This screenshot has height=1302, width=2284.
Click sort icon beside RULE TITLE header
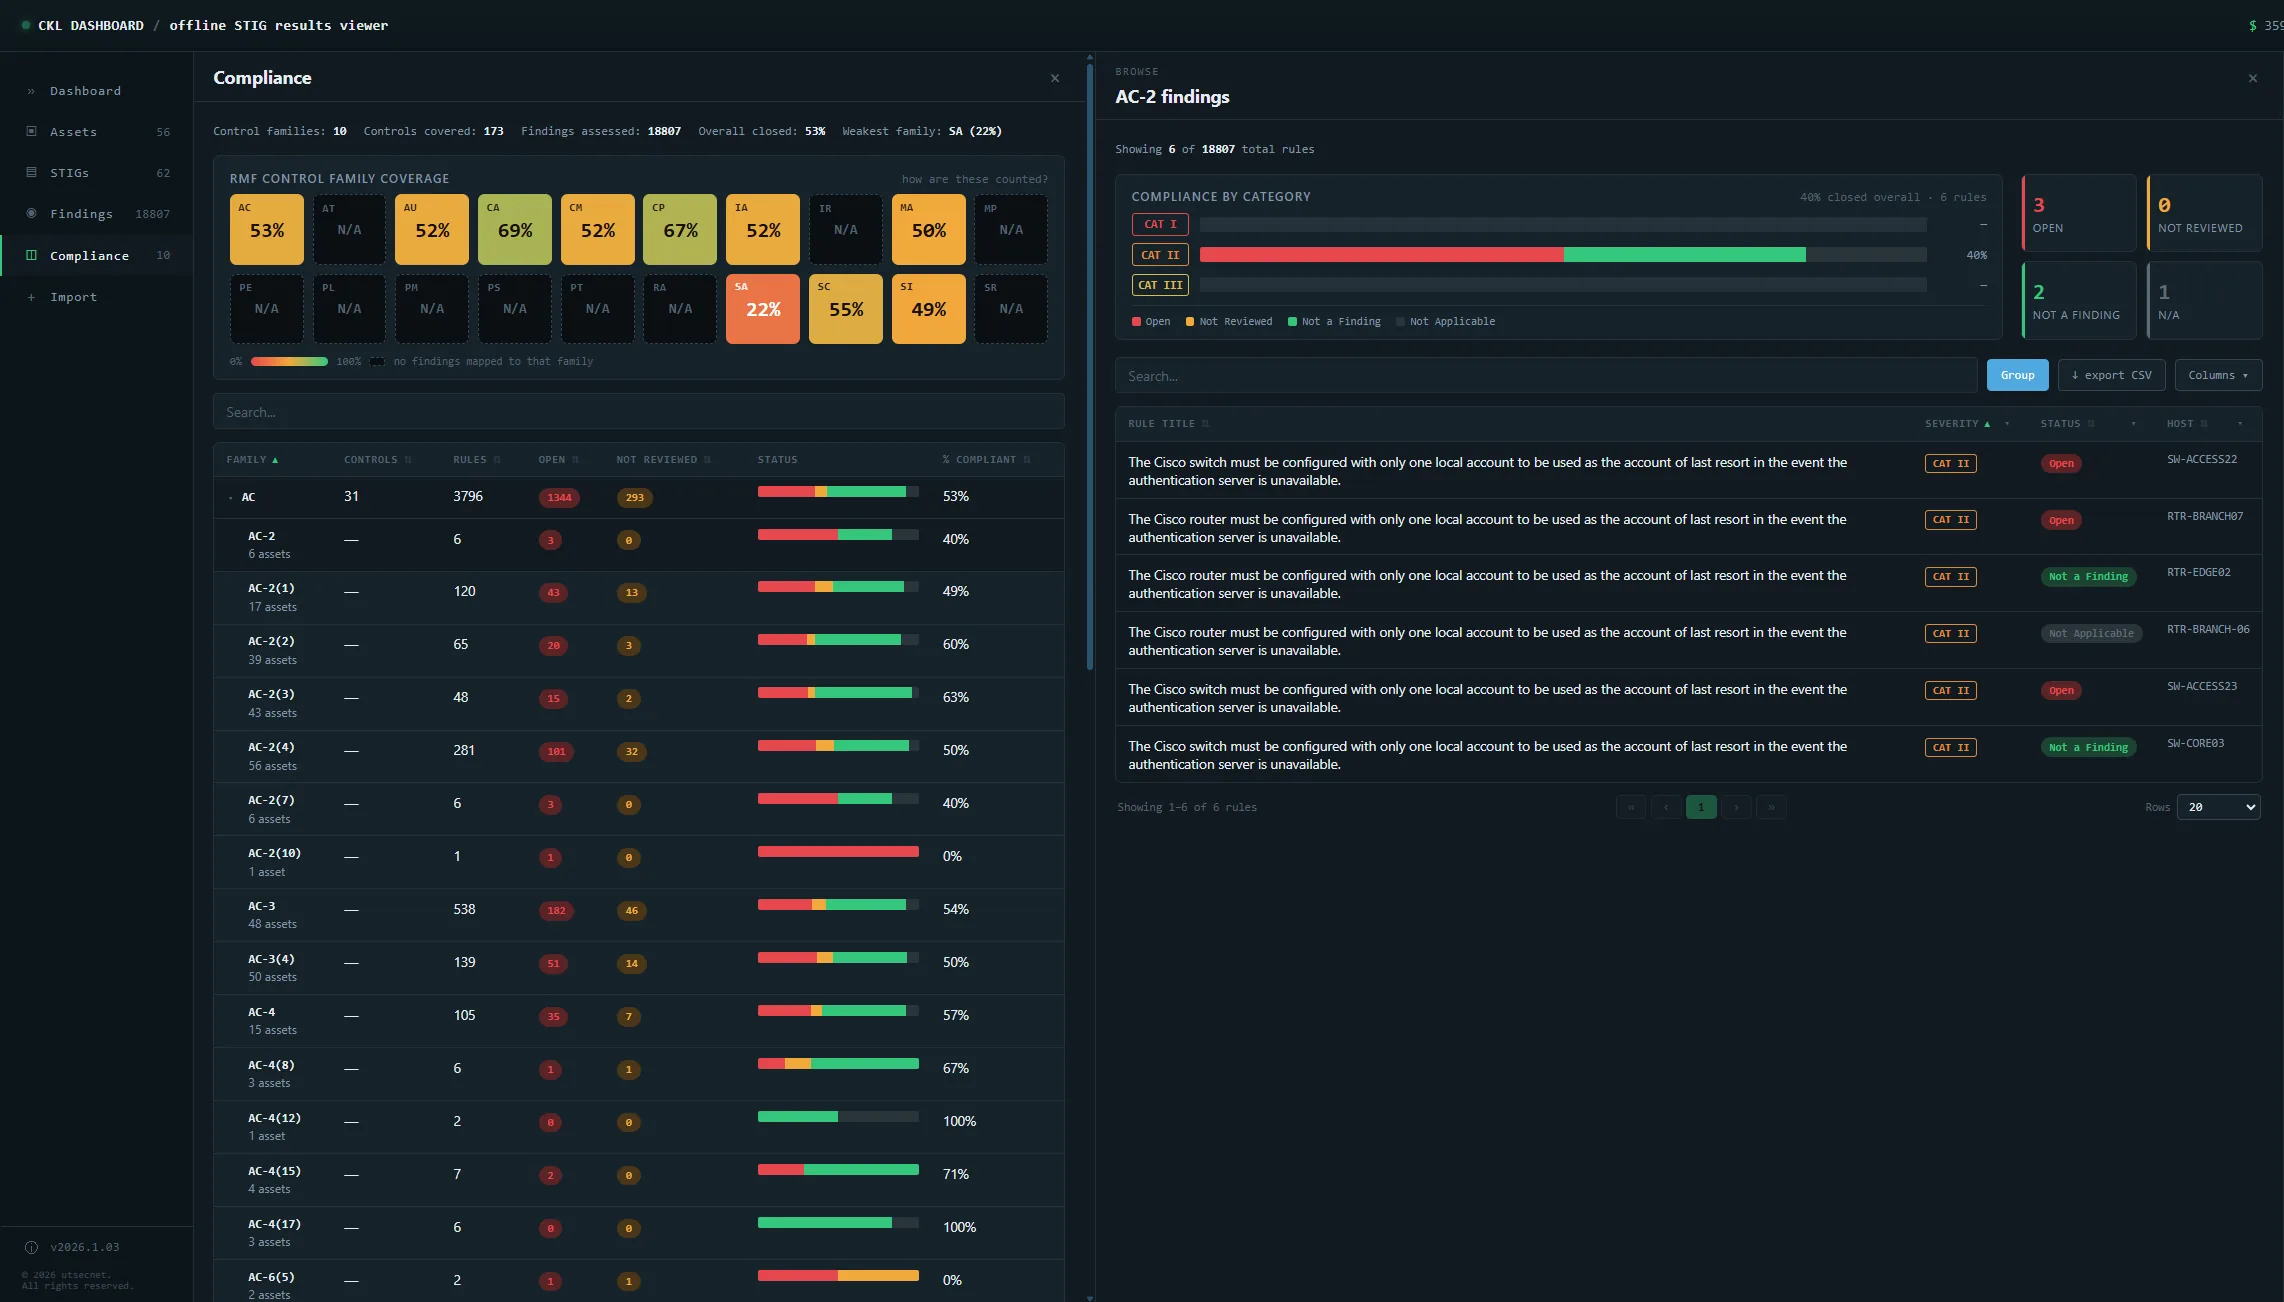(1205, 424)
